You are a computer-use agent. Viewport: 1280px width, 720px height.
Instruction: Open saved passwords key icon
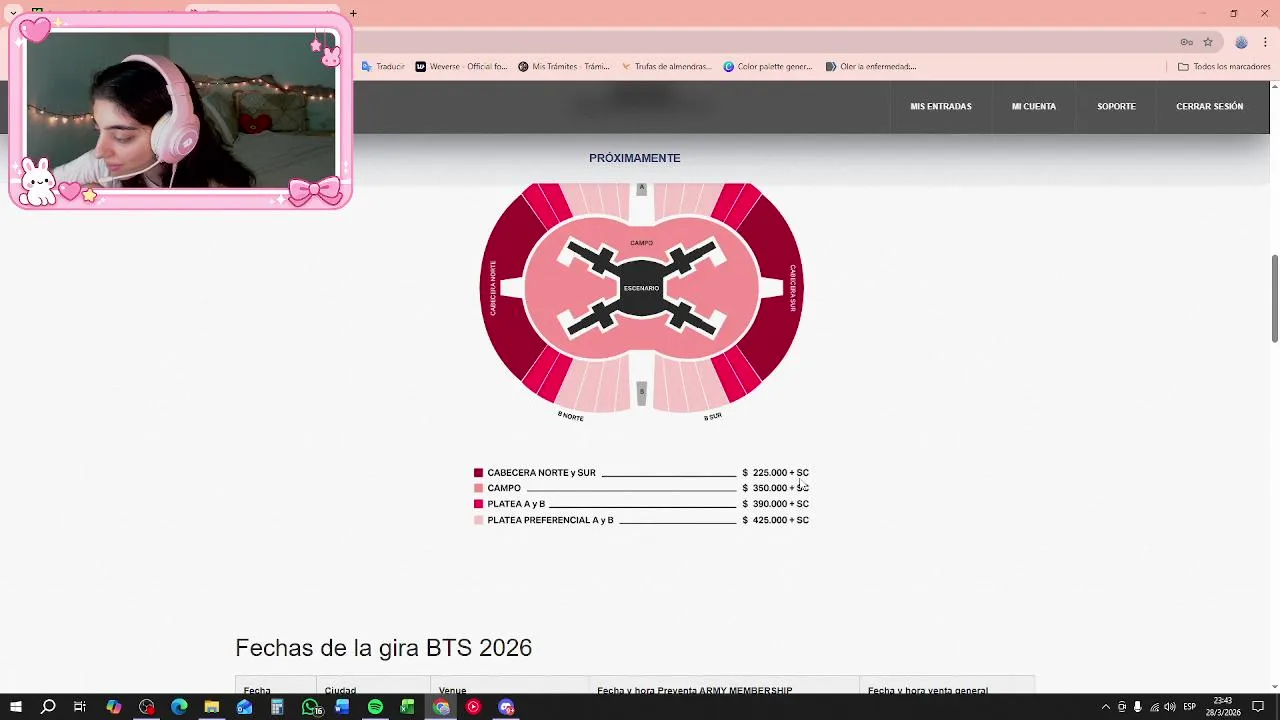1186,42
